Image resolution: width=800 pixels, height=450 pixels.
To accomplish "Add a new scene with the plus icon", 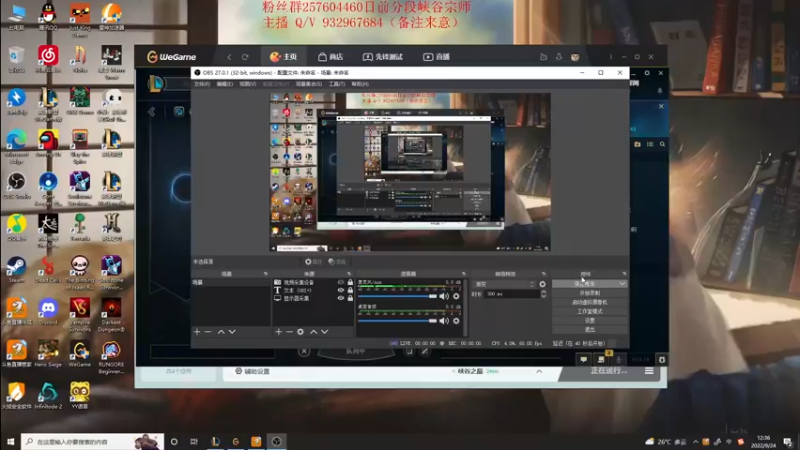I will pos(197,332).
